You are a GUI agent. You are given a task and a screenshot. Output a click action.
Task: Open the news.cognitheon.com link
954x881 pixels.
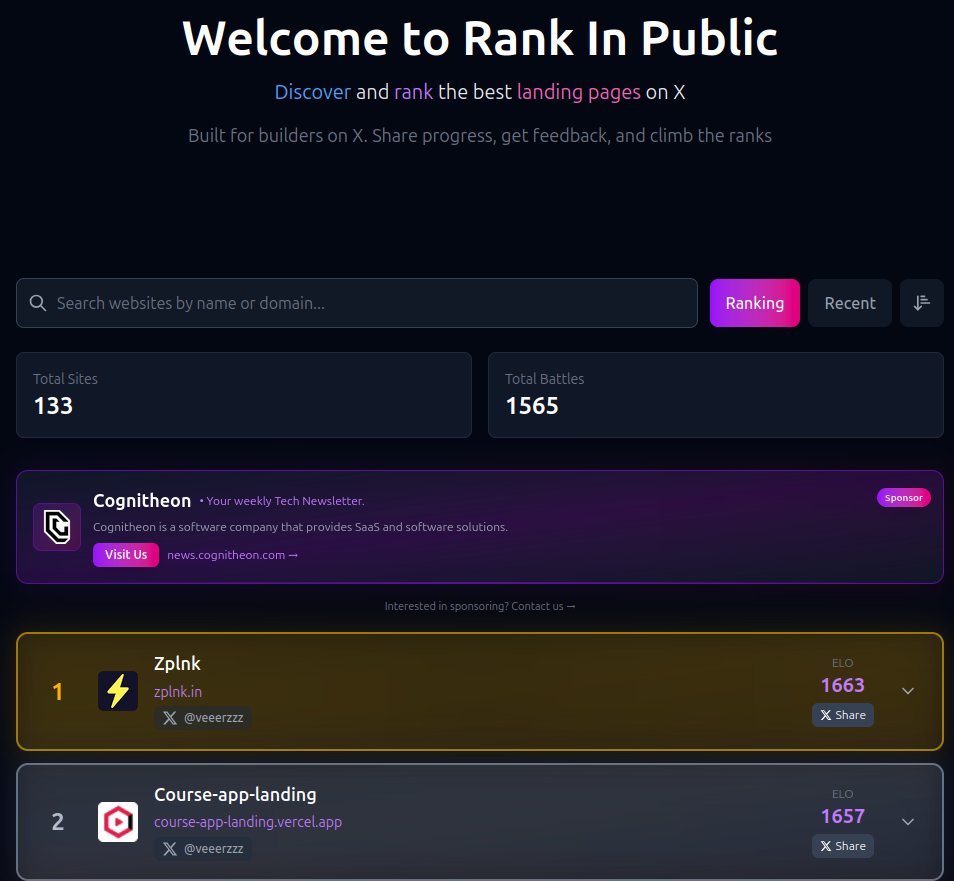tap(232, 555)
